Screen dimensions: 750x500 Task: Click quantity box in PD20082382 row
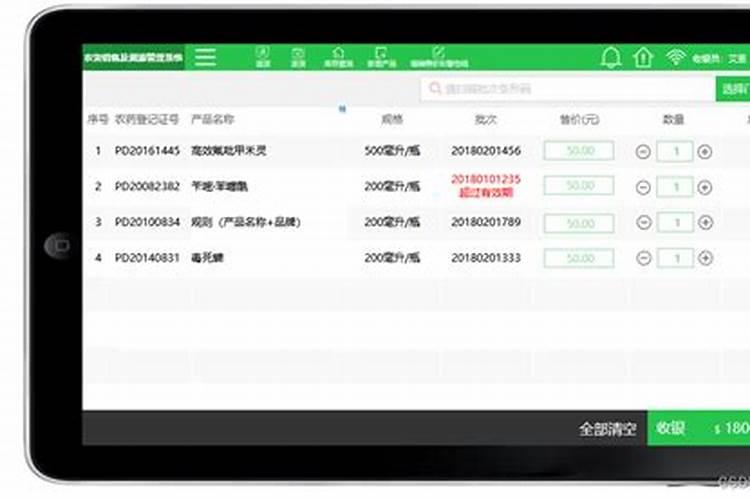674,187
